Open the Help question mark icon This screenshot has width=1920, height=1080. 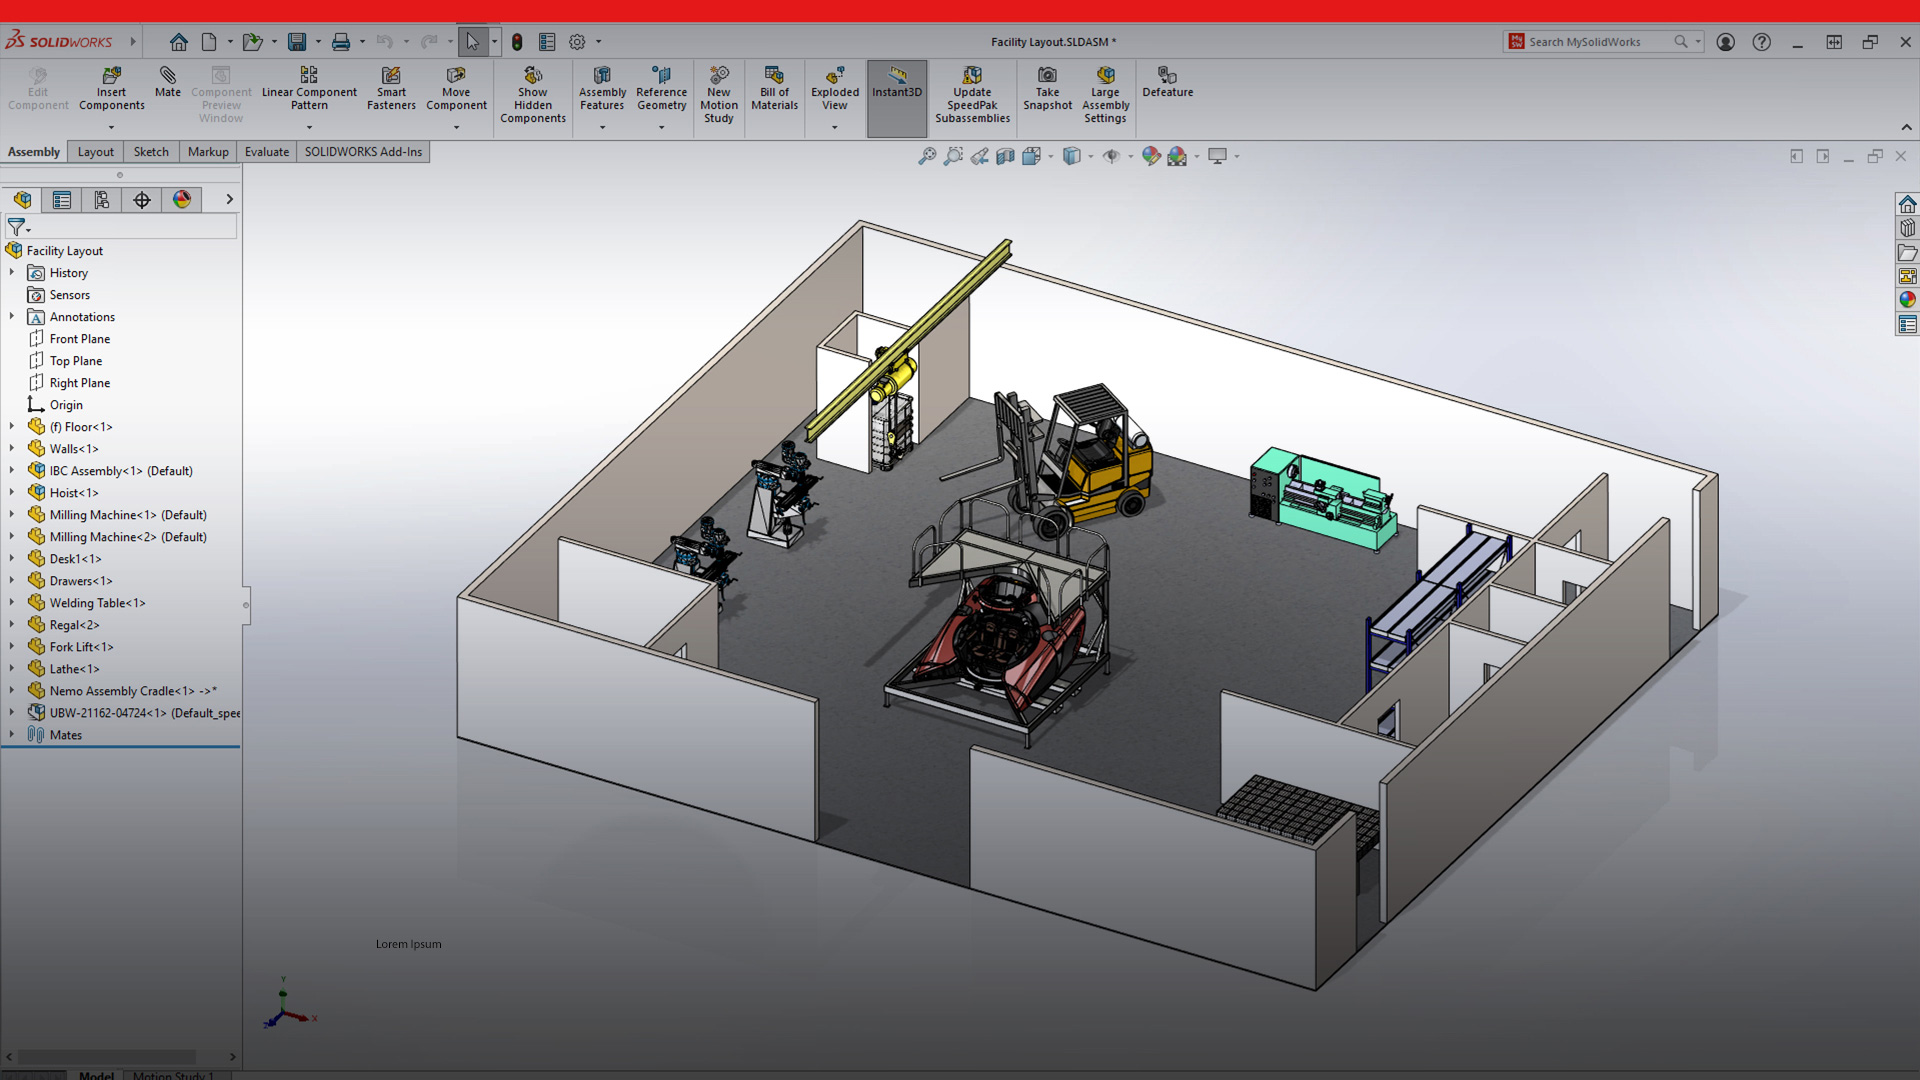click(1761, 42)
